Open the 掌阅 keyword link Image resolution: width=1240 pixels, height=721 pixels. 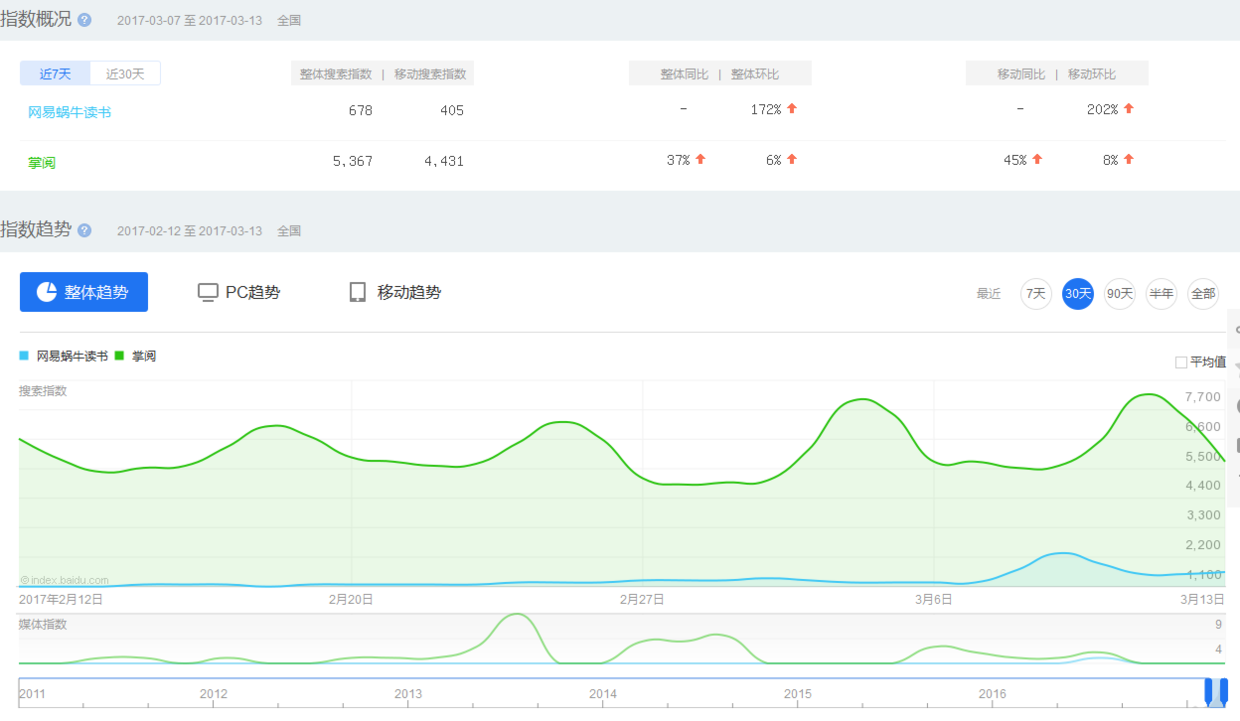pyautogui.click(x=42, y=162)
